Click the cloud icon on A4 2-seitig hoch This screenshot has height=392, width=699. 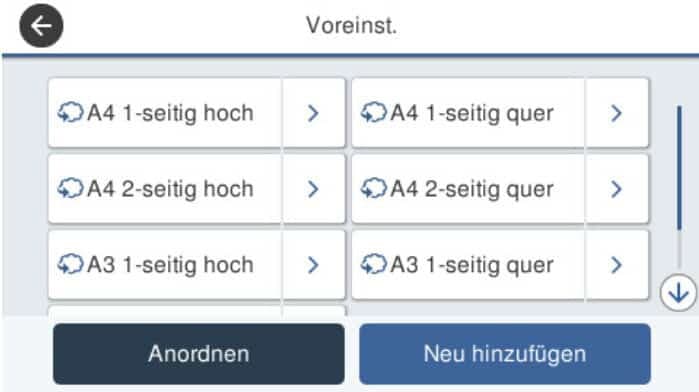click(x=70, y=188)
